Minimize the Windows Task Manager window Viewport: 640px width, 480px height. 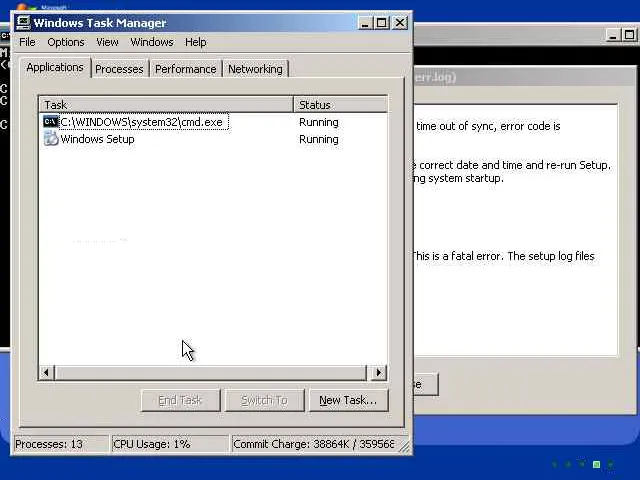[365, 23]
